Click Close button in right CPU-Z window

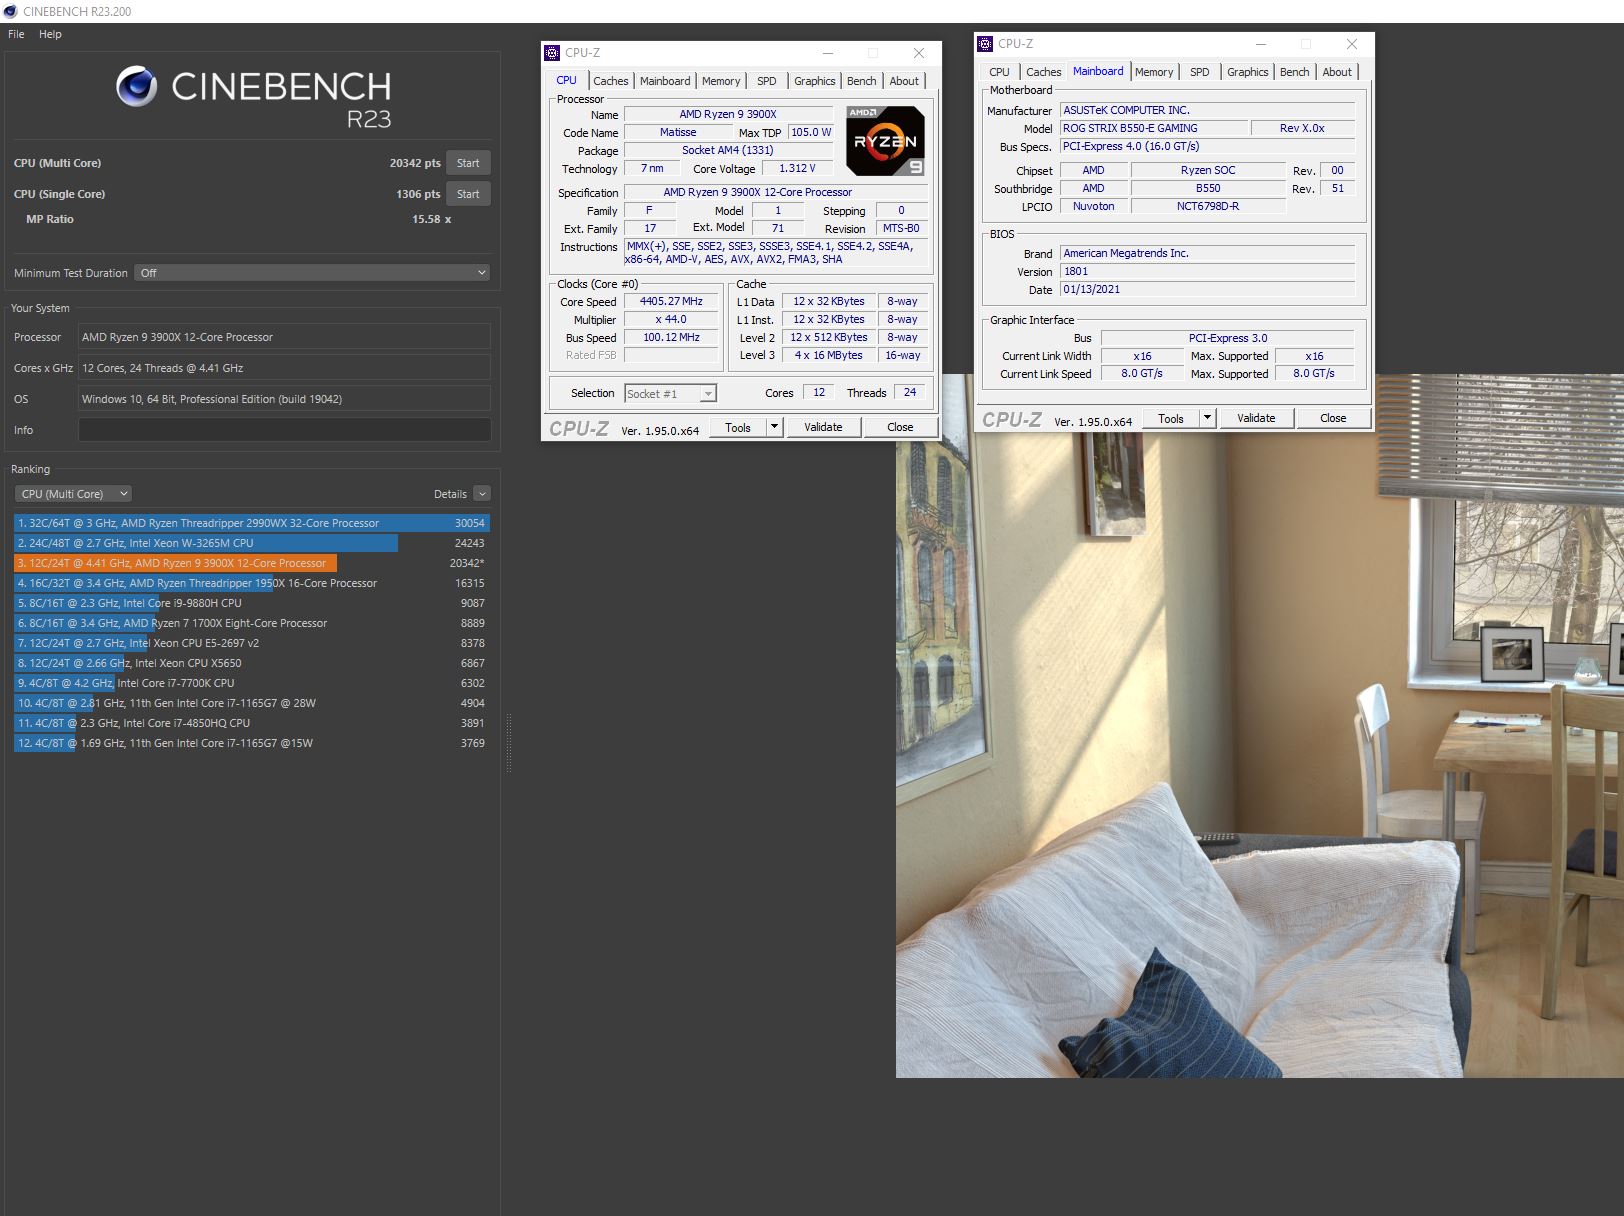pyautogui.click(x=1333, y=418)
